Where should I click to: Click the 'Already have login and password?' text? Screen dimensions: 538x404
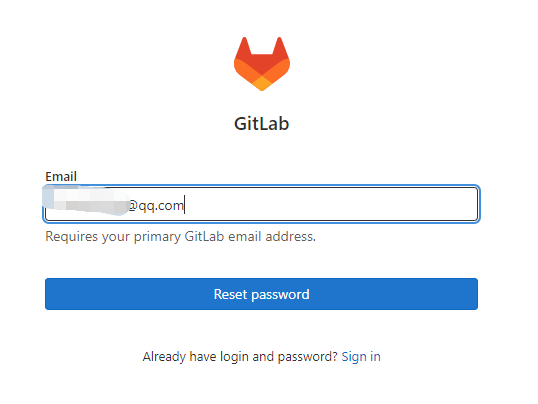click(240, 357)
